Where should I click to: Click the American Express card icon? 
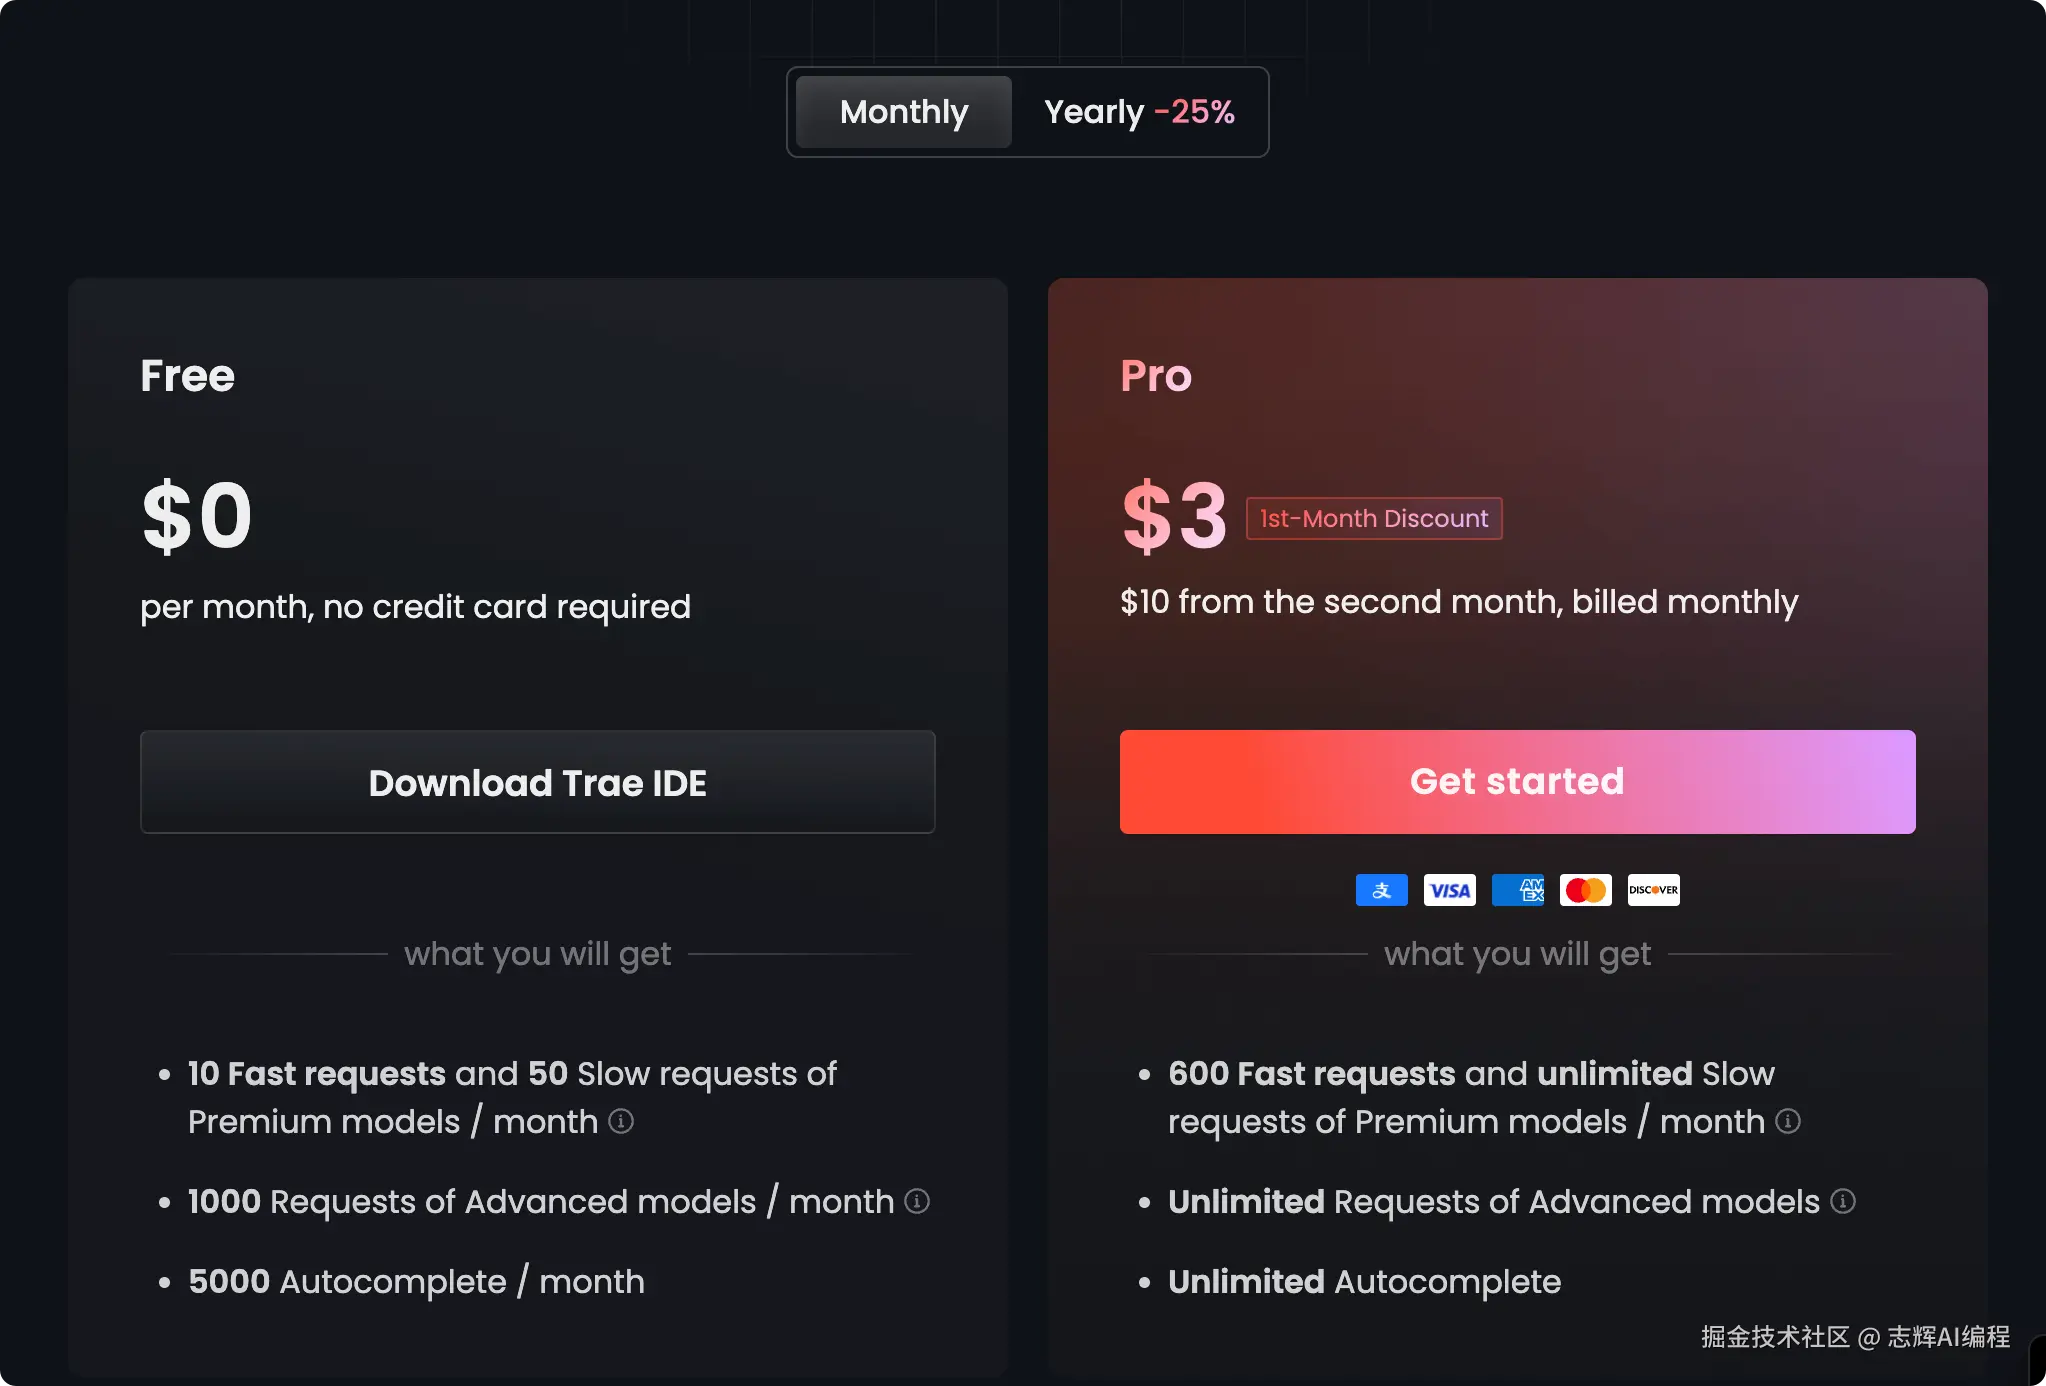1517,890
